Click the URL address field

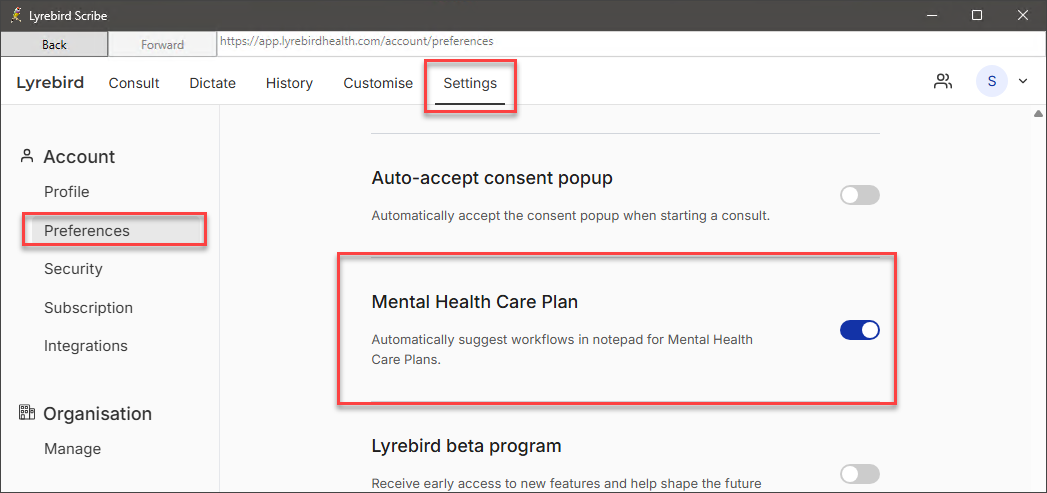(x=631, y=41)
